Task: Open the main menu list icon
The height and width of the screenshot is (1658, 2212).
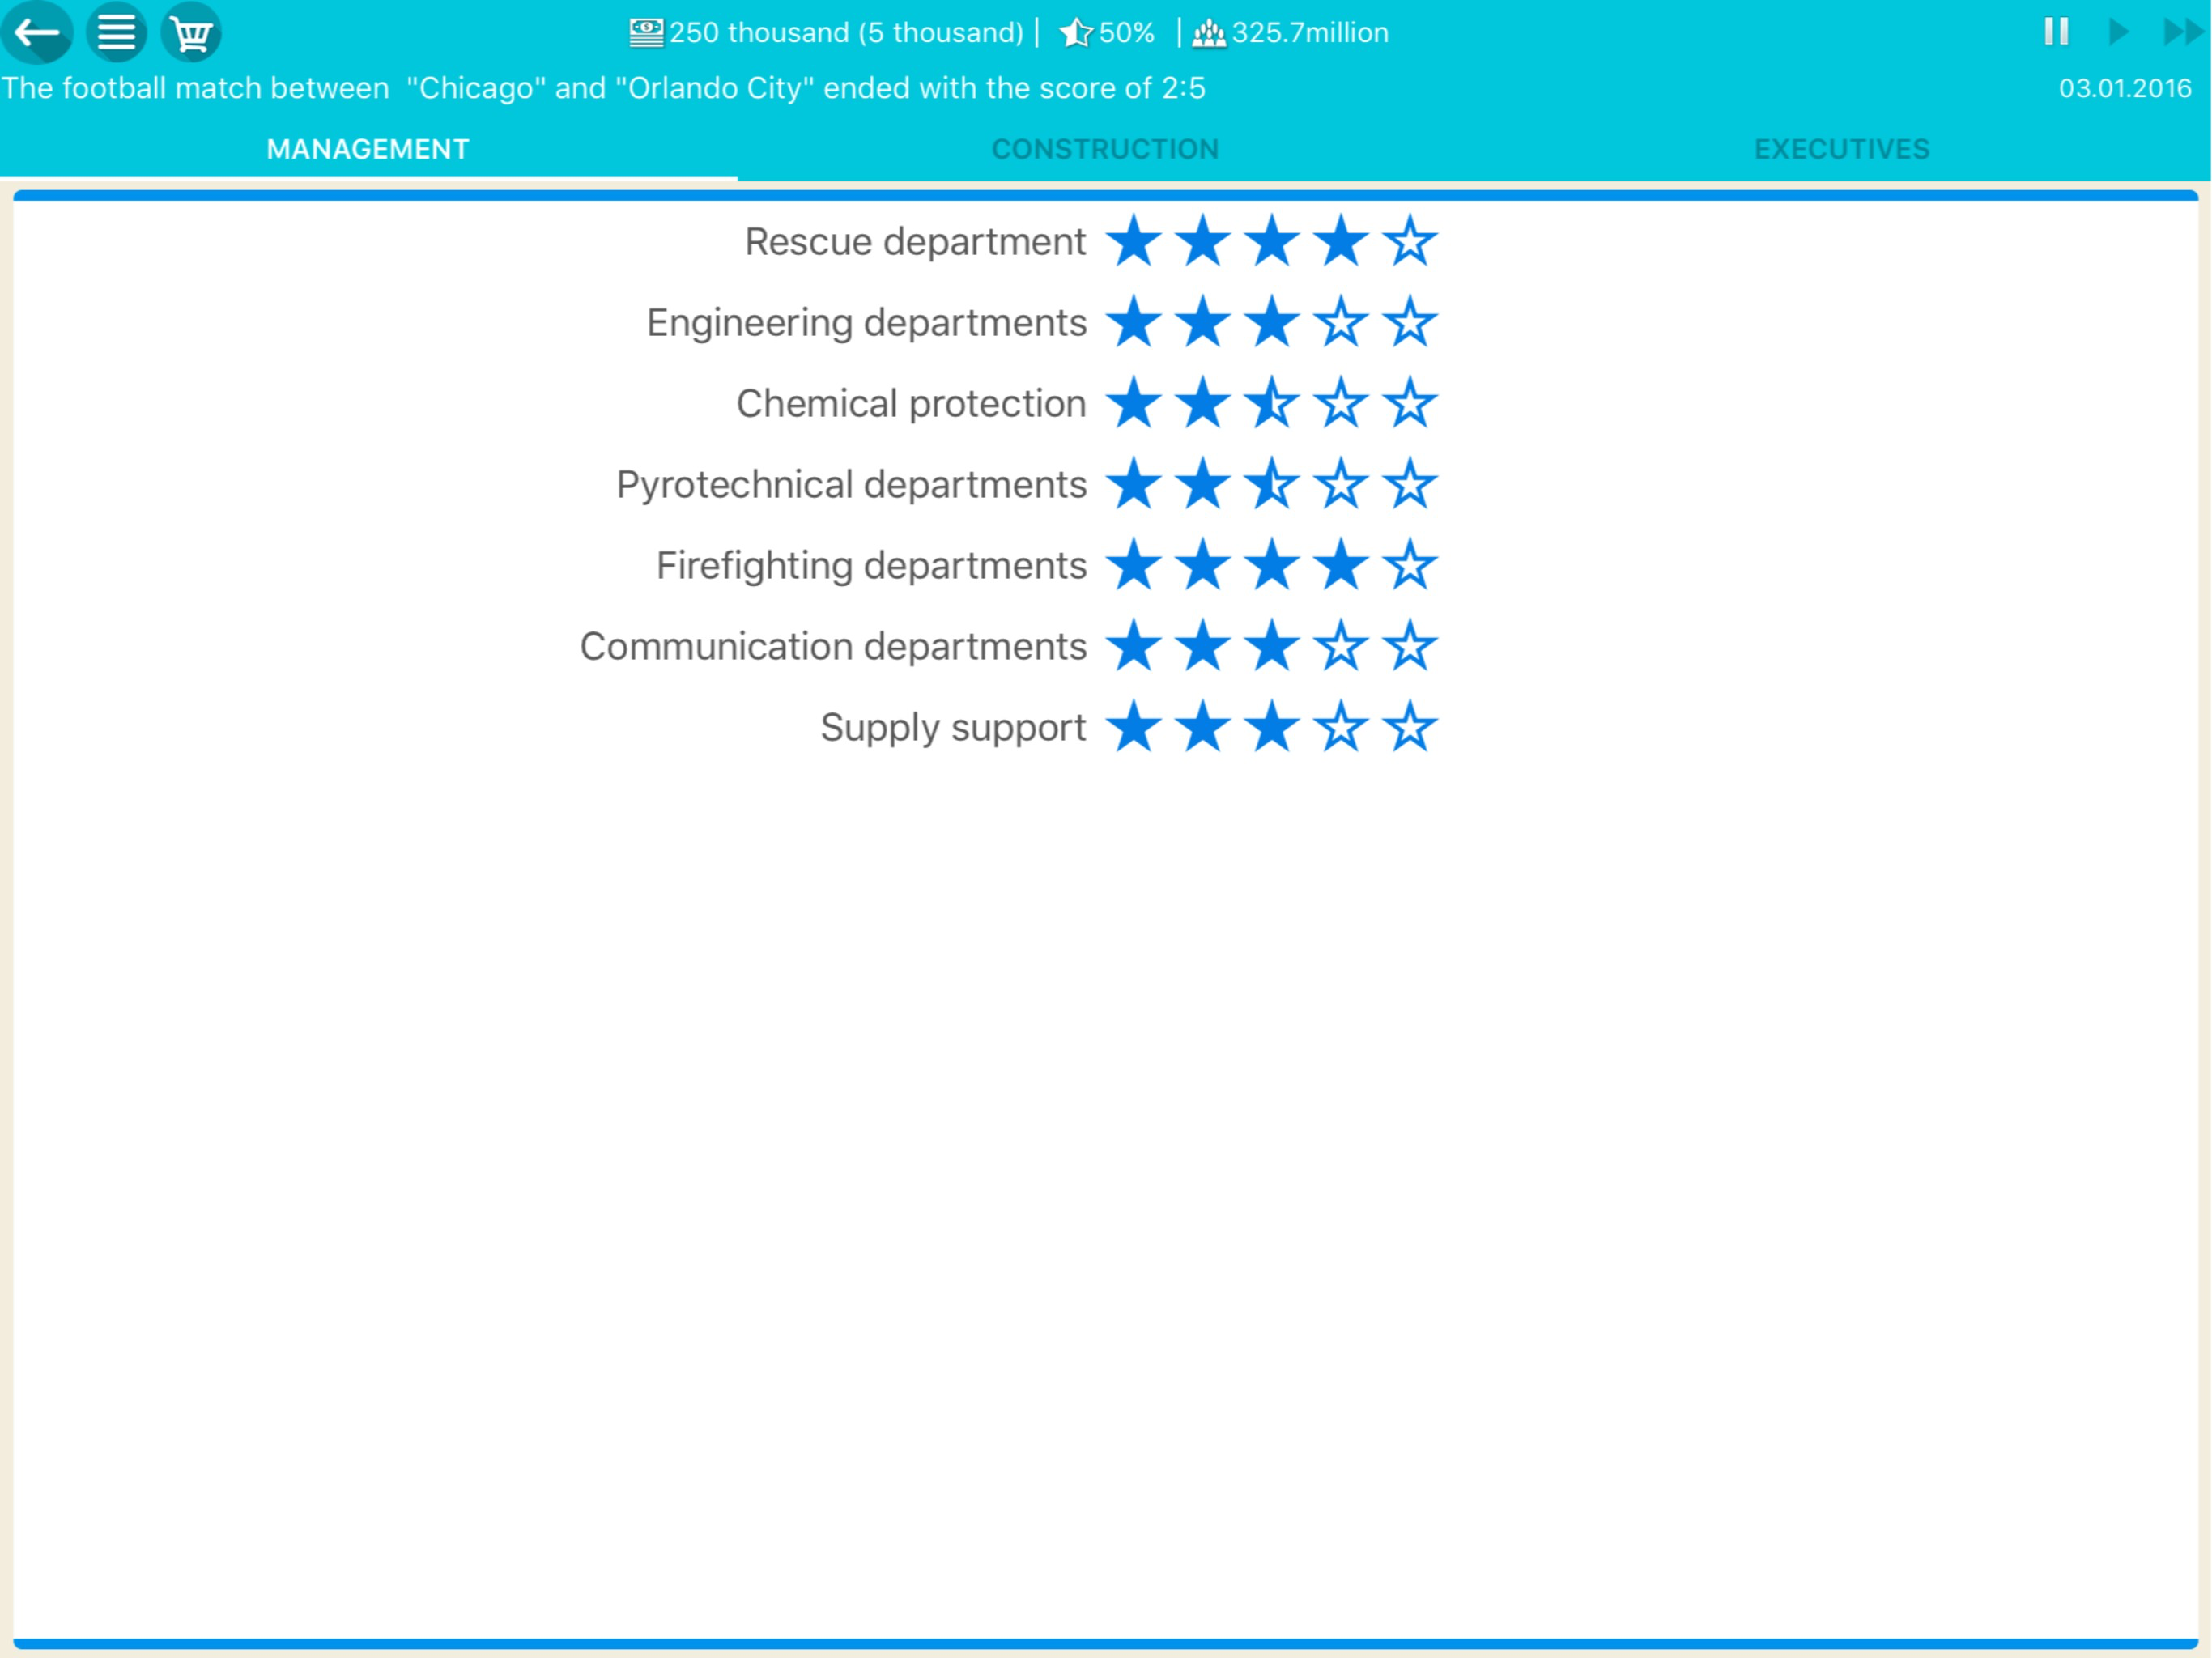Action: click(116, 32)
